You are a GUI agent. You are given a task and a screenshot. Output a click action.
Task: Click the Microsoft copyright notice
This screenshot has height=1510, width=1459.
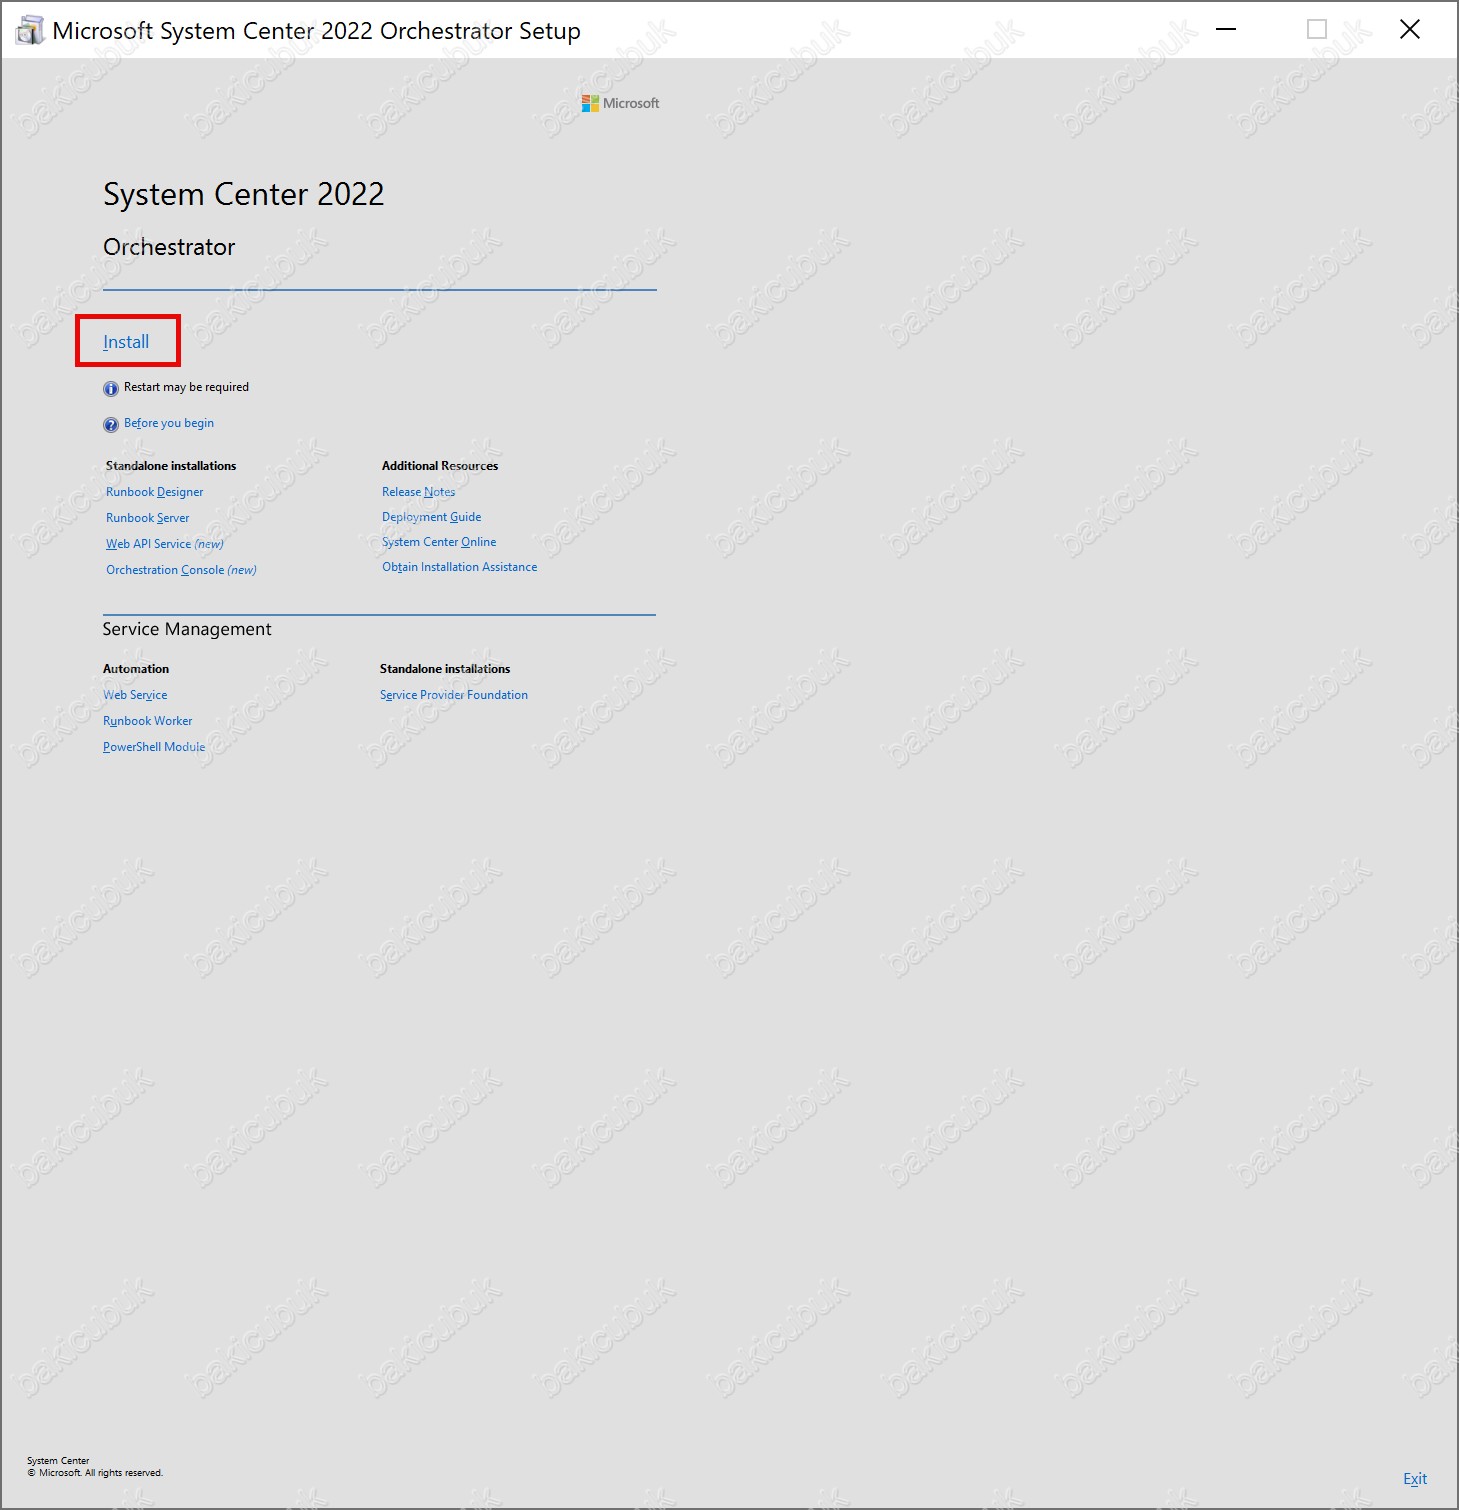(95, 1473)
